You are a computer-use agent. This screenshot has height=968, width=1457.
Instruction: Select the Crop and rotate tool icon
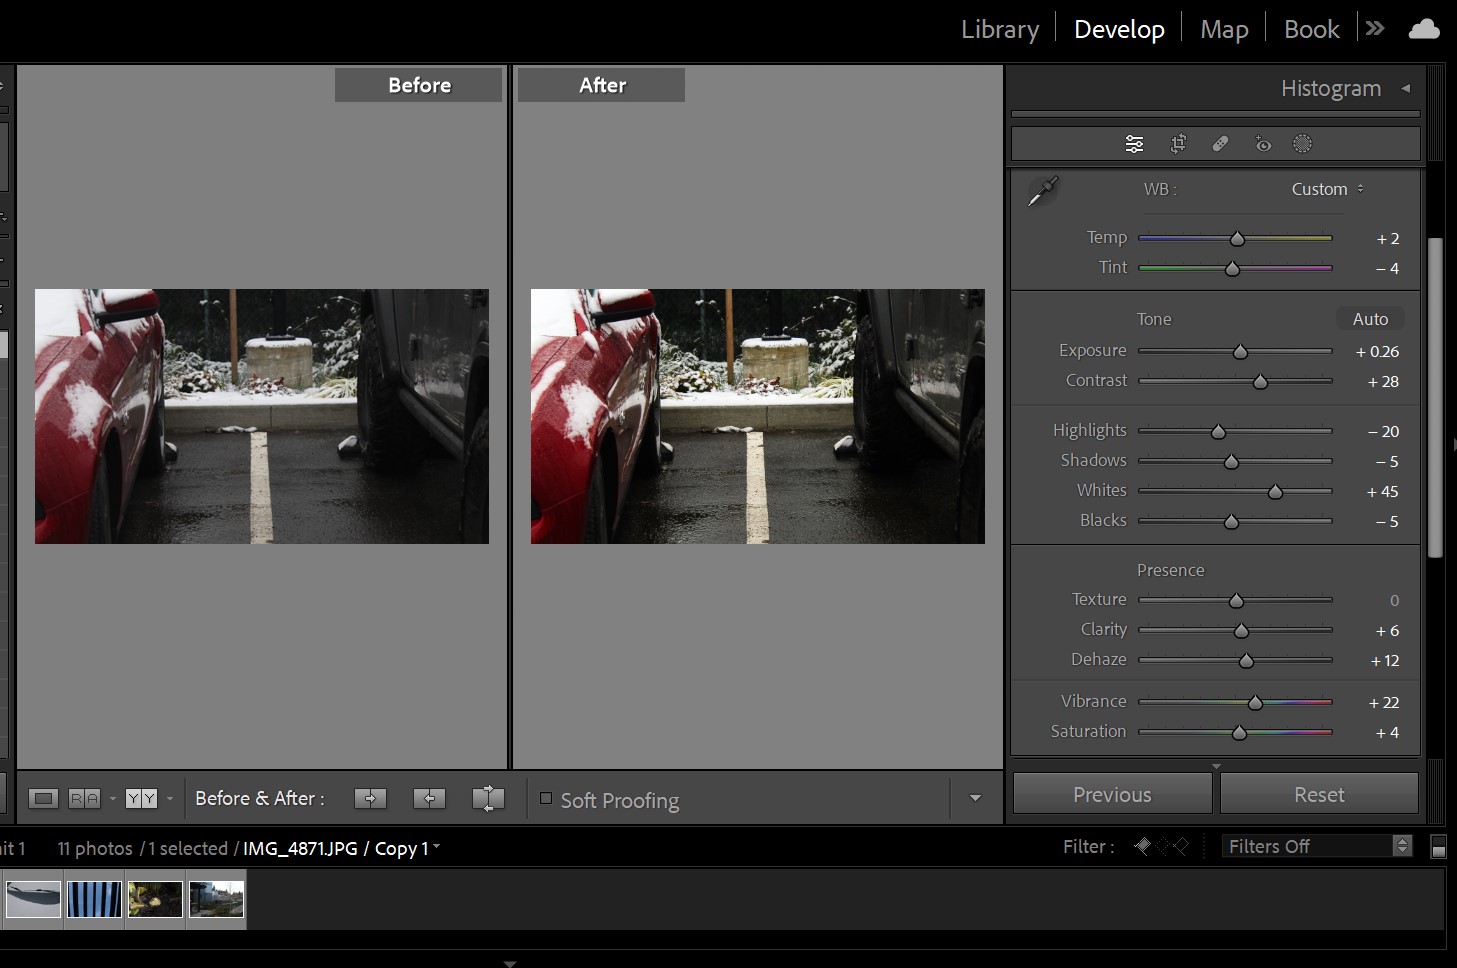click(x=1178, y=144)
